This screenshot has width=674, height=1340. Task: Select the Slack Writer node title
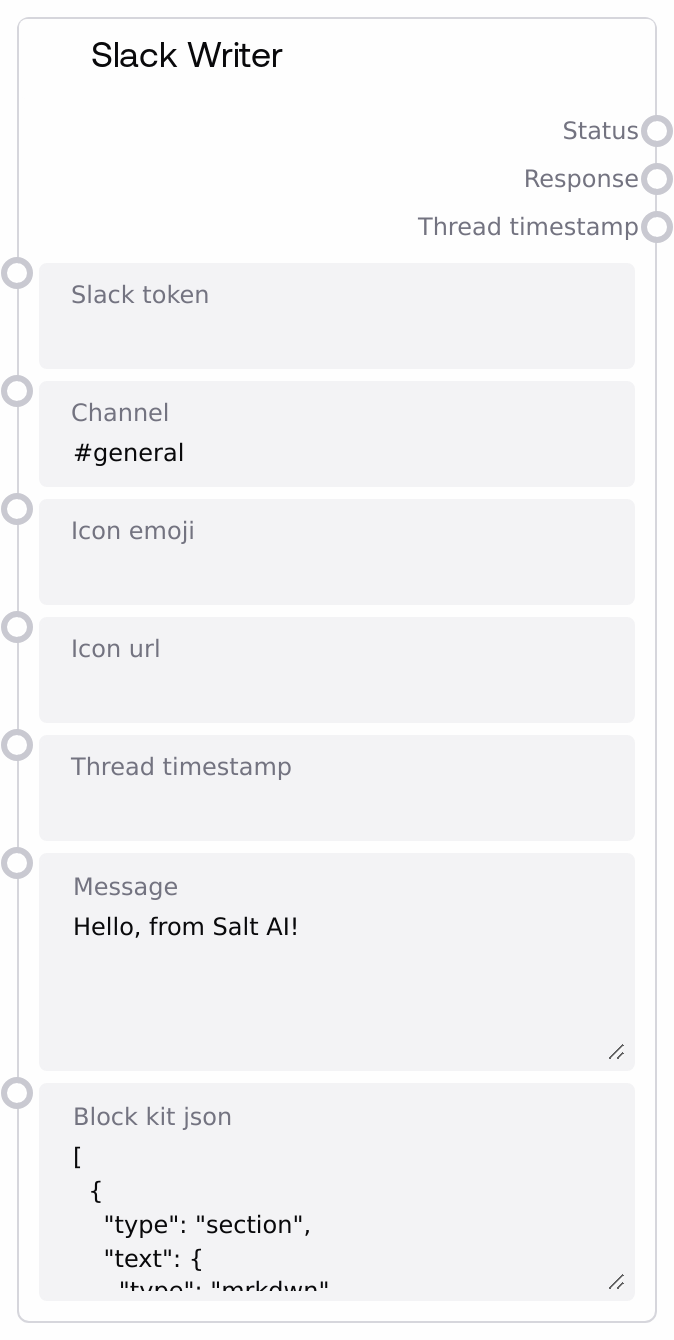tap(187, 56)
